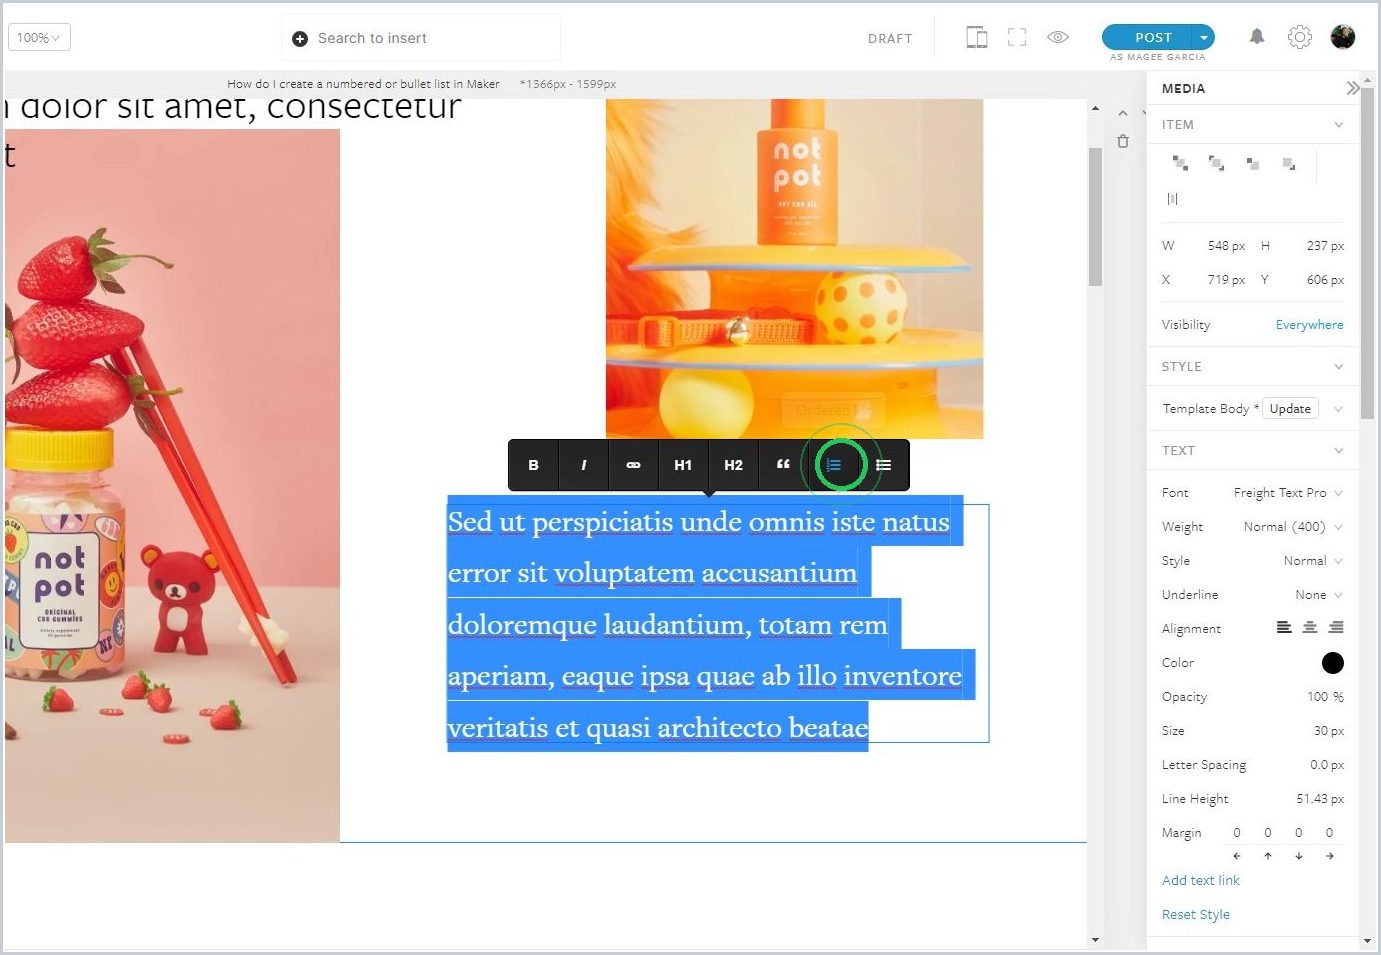Screen dimensions: 1381x955
Task: Format selection as a block quote
Action: [x=783, y=465]
